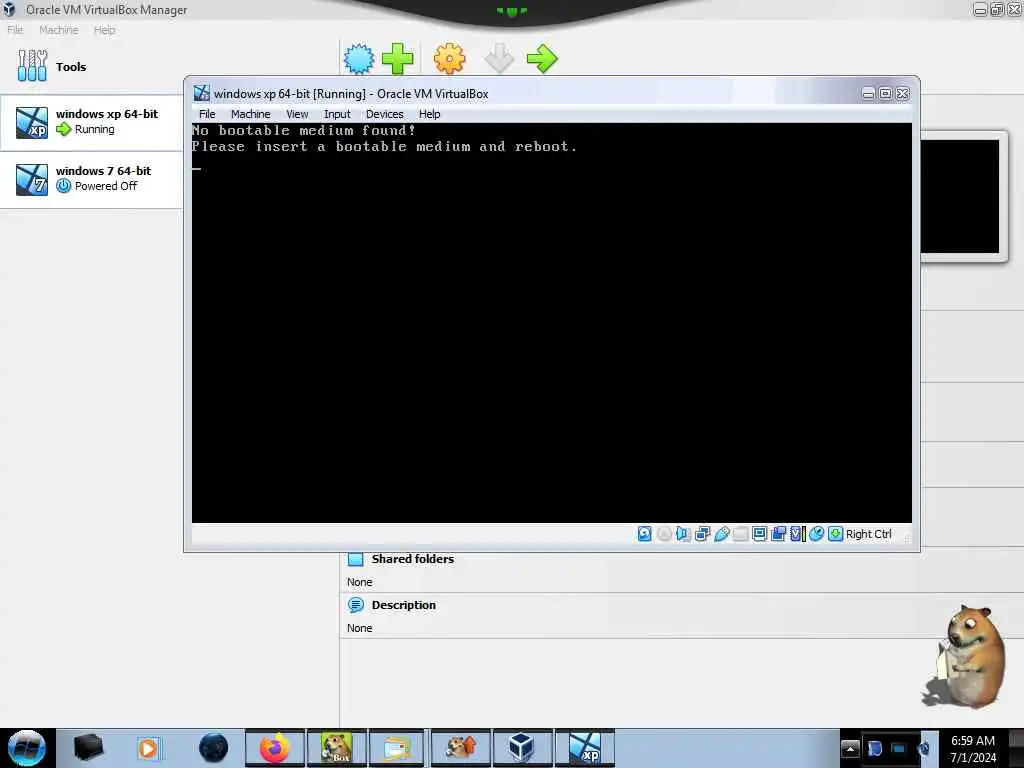
Task: Click the taskbar clock 6:59 AM
Action: [972, 741]
